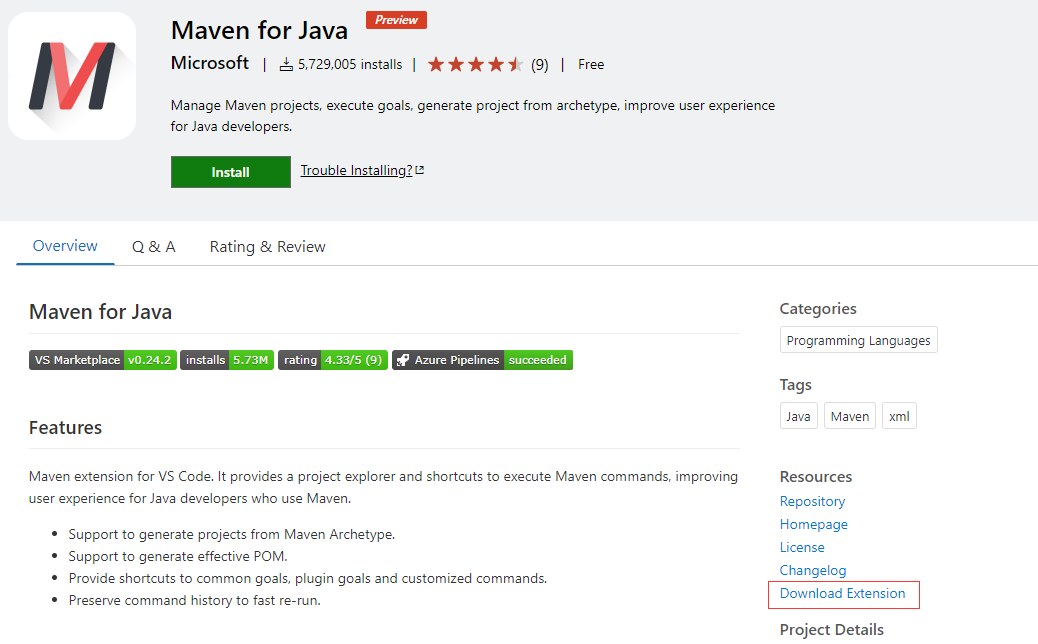Click the Maven tag
This screenshot has height=644, width=1038.
pos(849,417)
